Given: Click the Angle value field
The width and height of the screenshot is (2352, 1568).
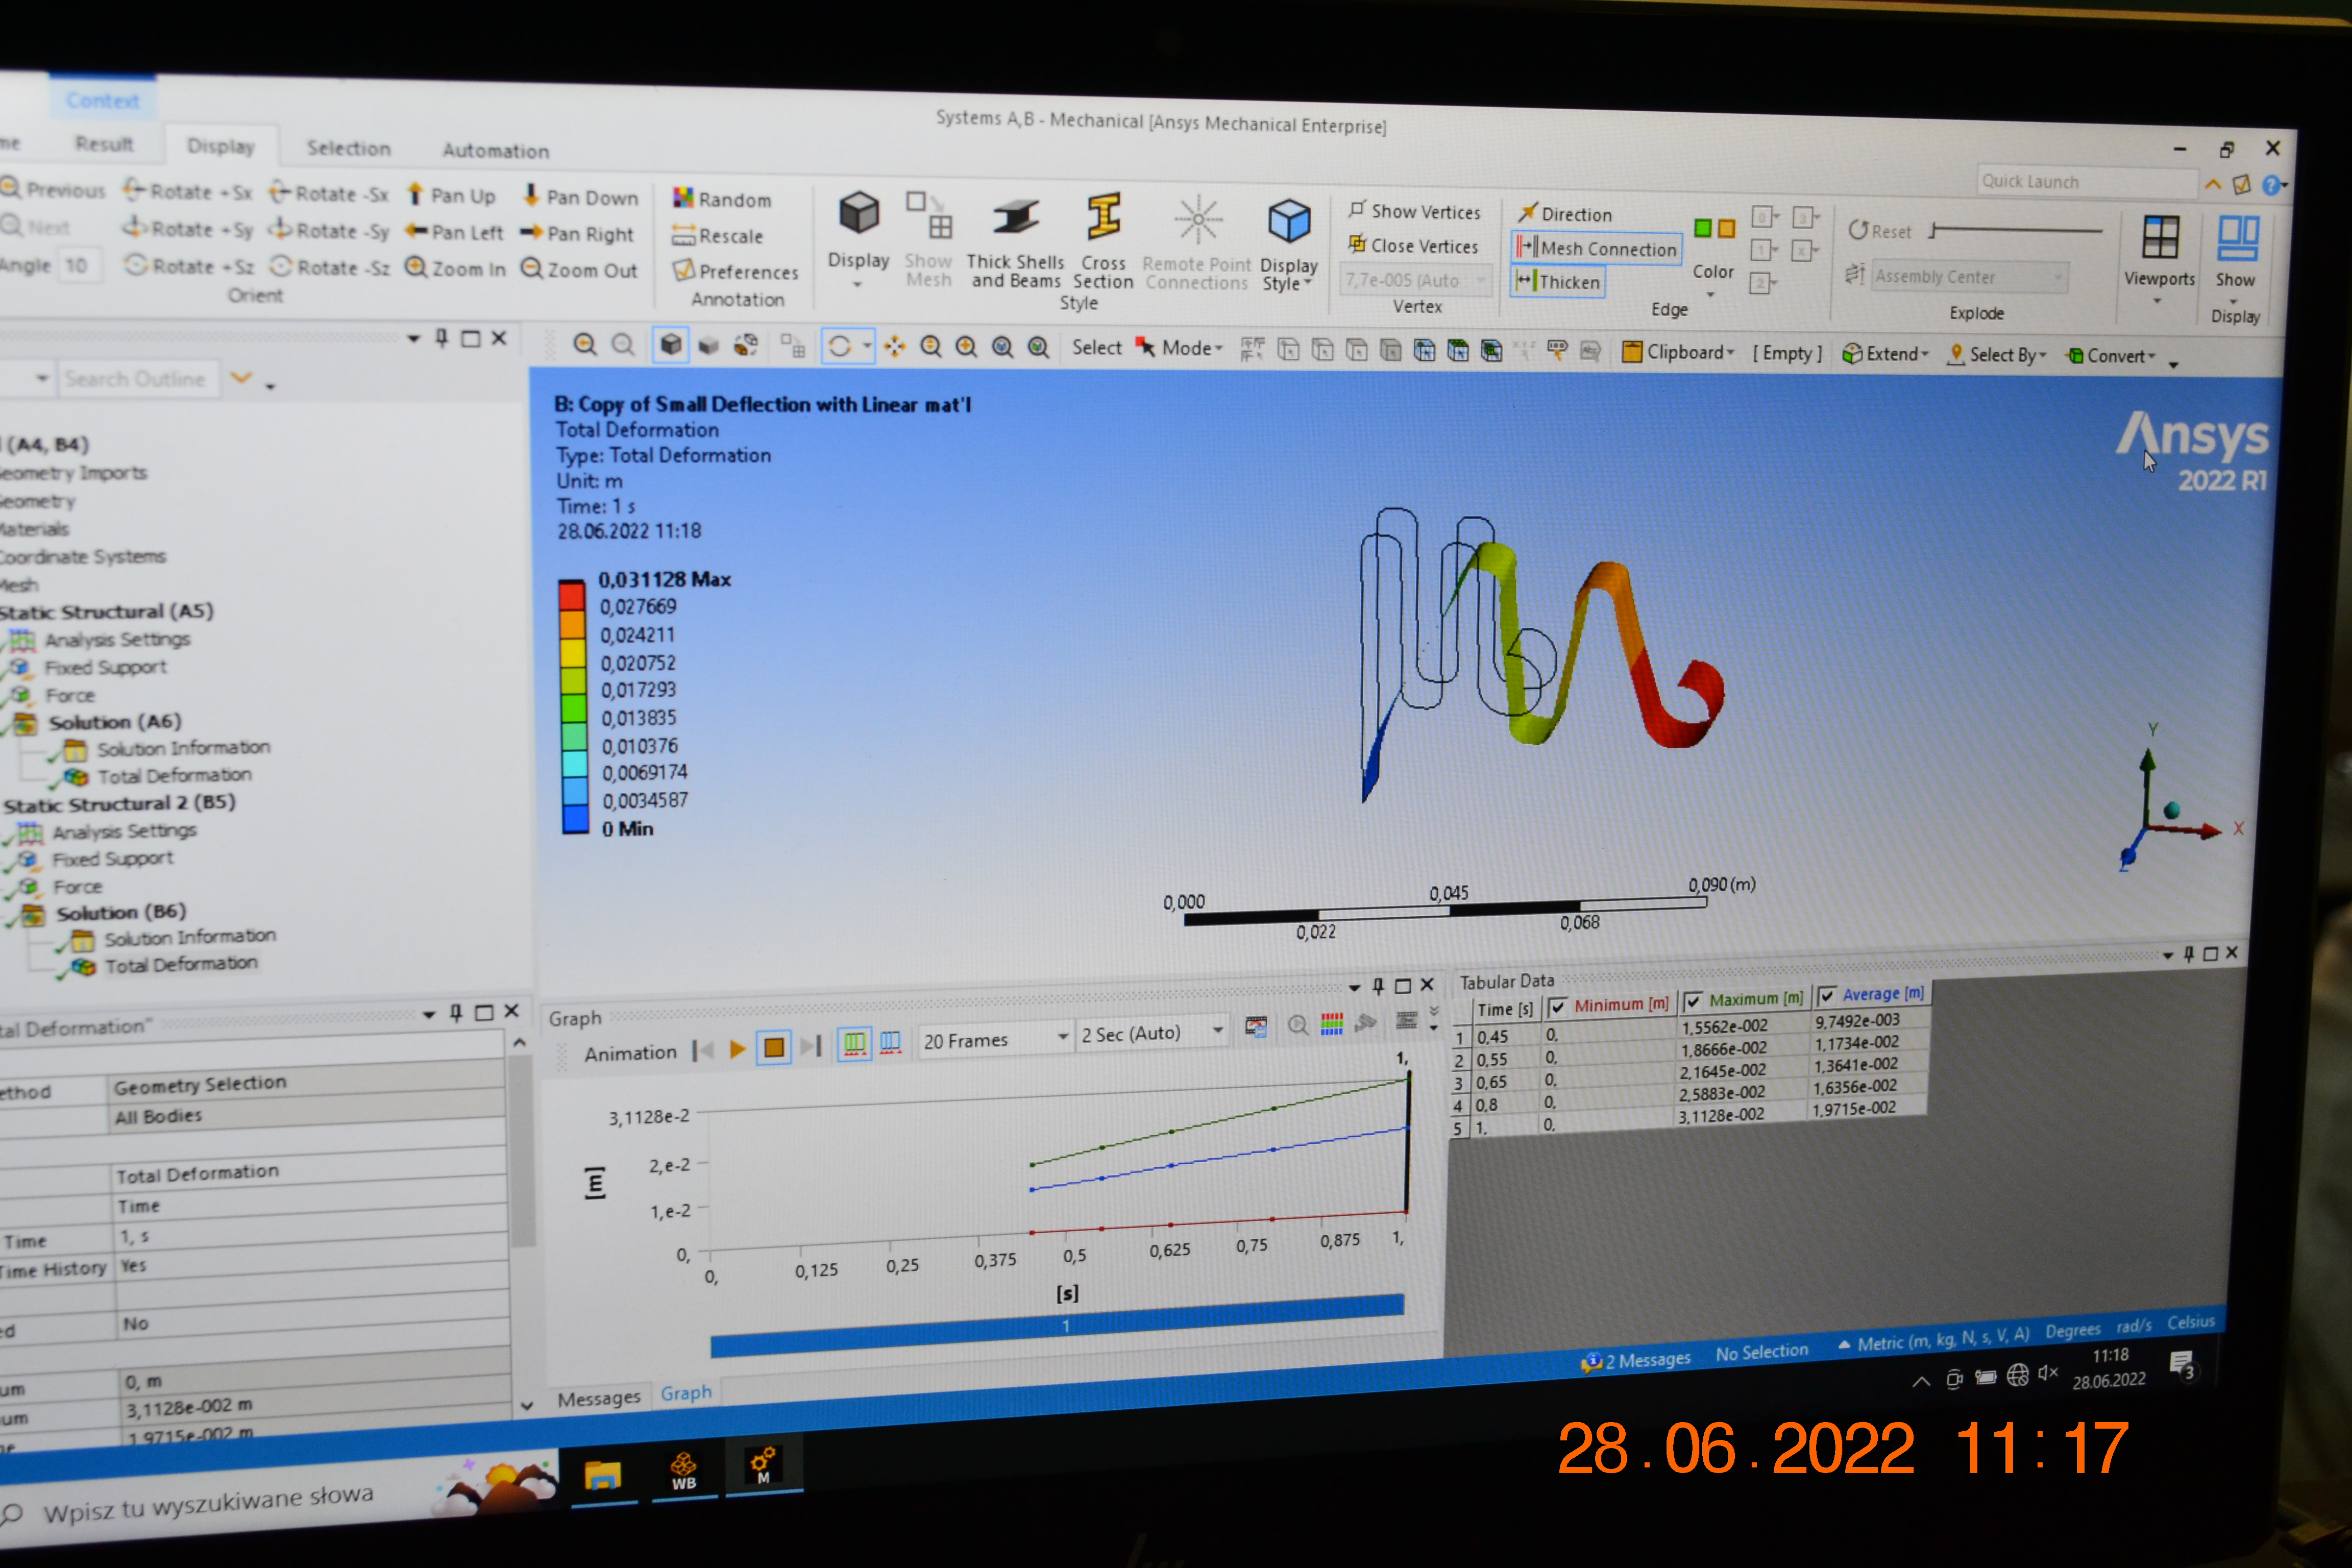Looking at the screenshot, I should tap(80, 266).
